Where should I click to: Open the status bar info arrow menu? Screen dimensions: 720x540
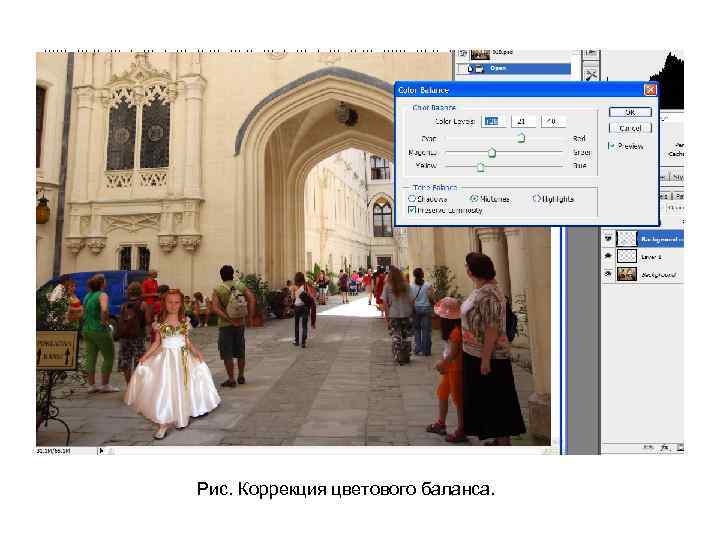101,451
